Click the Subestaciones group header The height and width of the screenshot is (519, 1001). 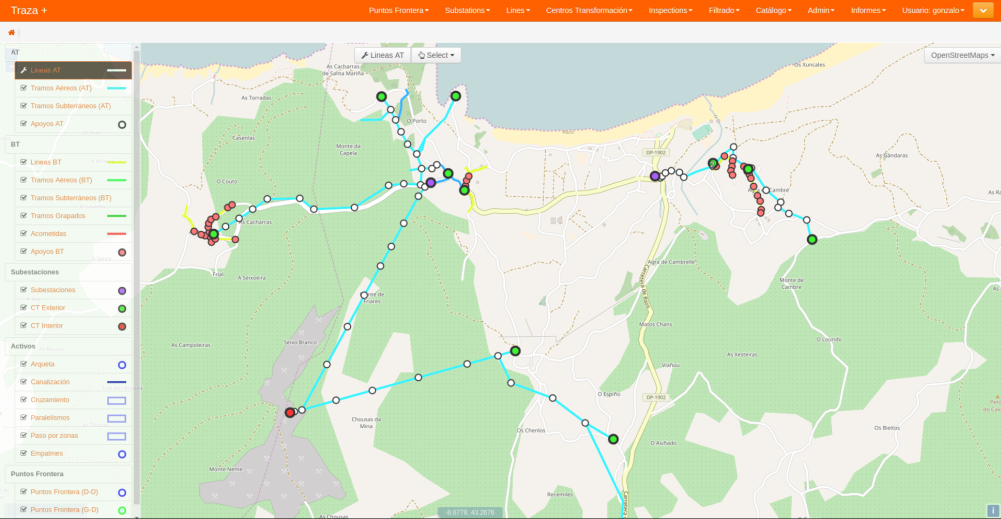[x=68, y=272]
